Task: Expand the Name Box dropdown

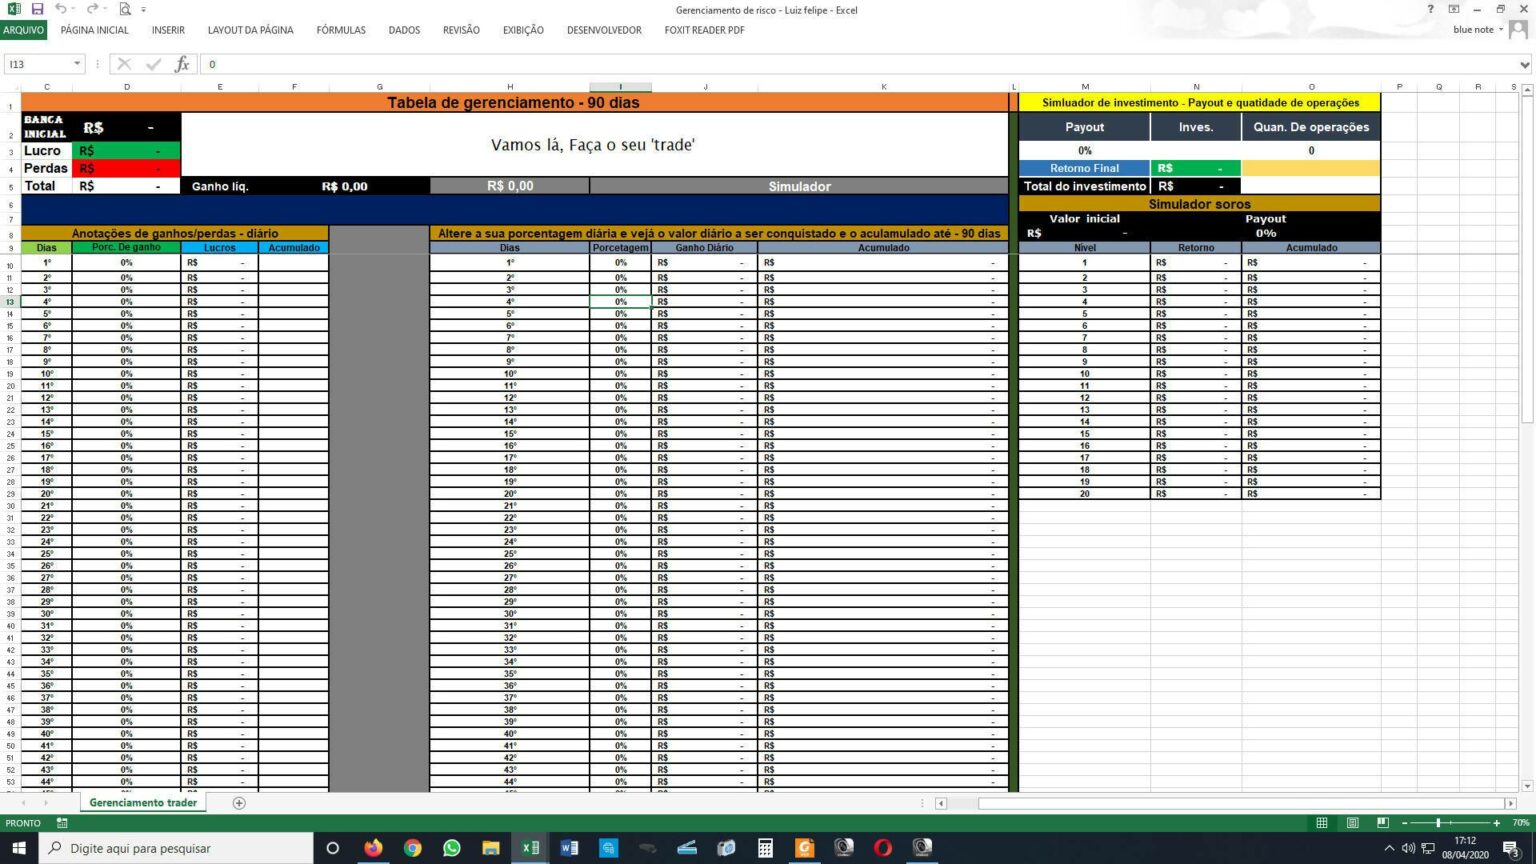Action: 77,64
